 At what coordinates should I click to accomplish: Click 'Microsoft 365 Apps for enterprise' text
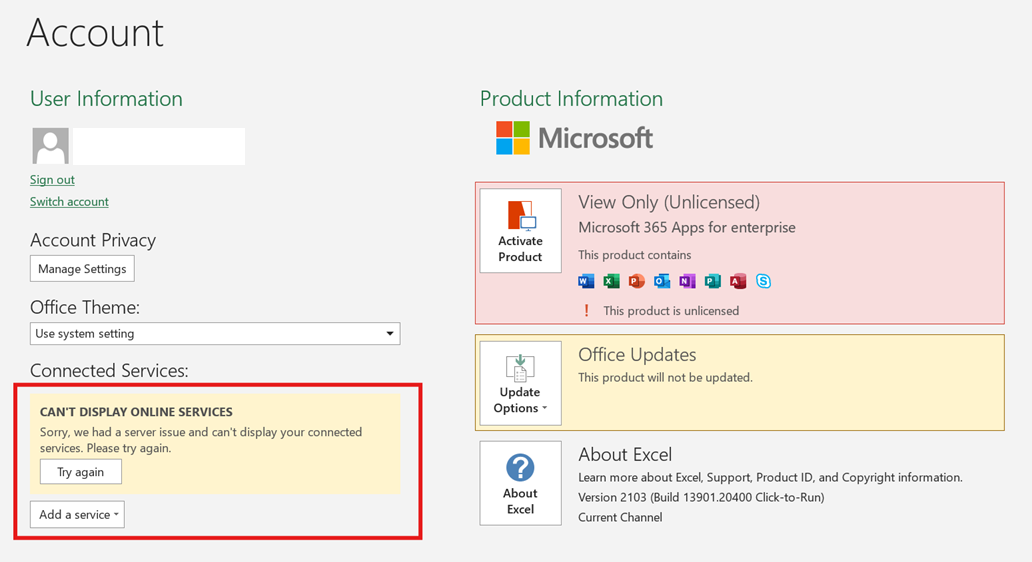pos(686,228)
